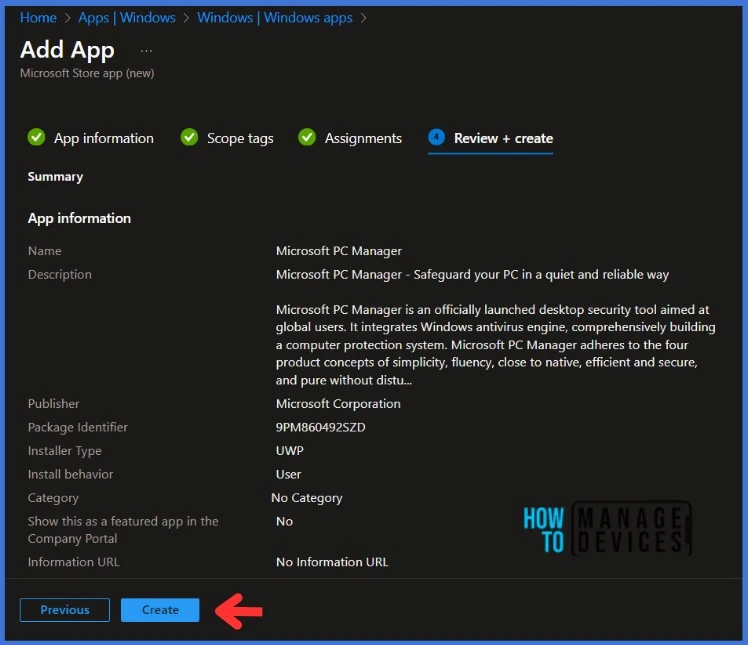Go back with the Previous button

tap(65, 610)
